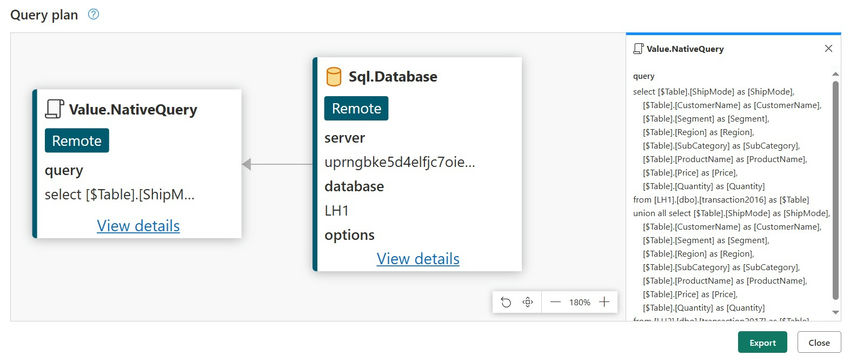Open View details on Value.NativeQuery node
Image resolution: width=850 pixels, height=362 pixels.
point(138,225)
